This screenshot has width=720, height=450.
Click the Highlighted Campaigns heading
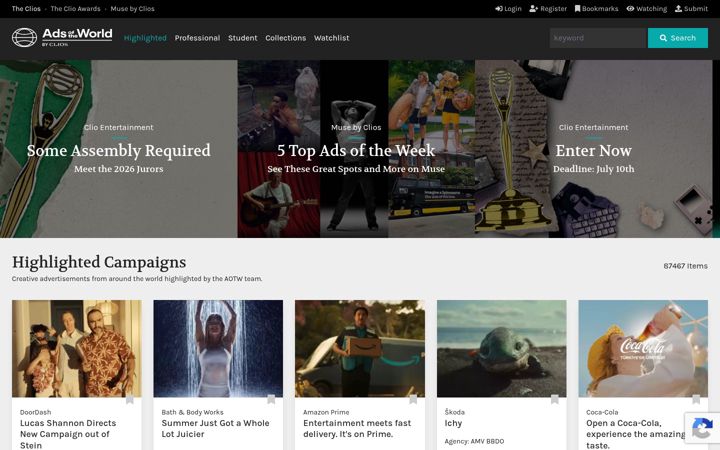click(99, 262)
